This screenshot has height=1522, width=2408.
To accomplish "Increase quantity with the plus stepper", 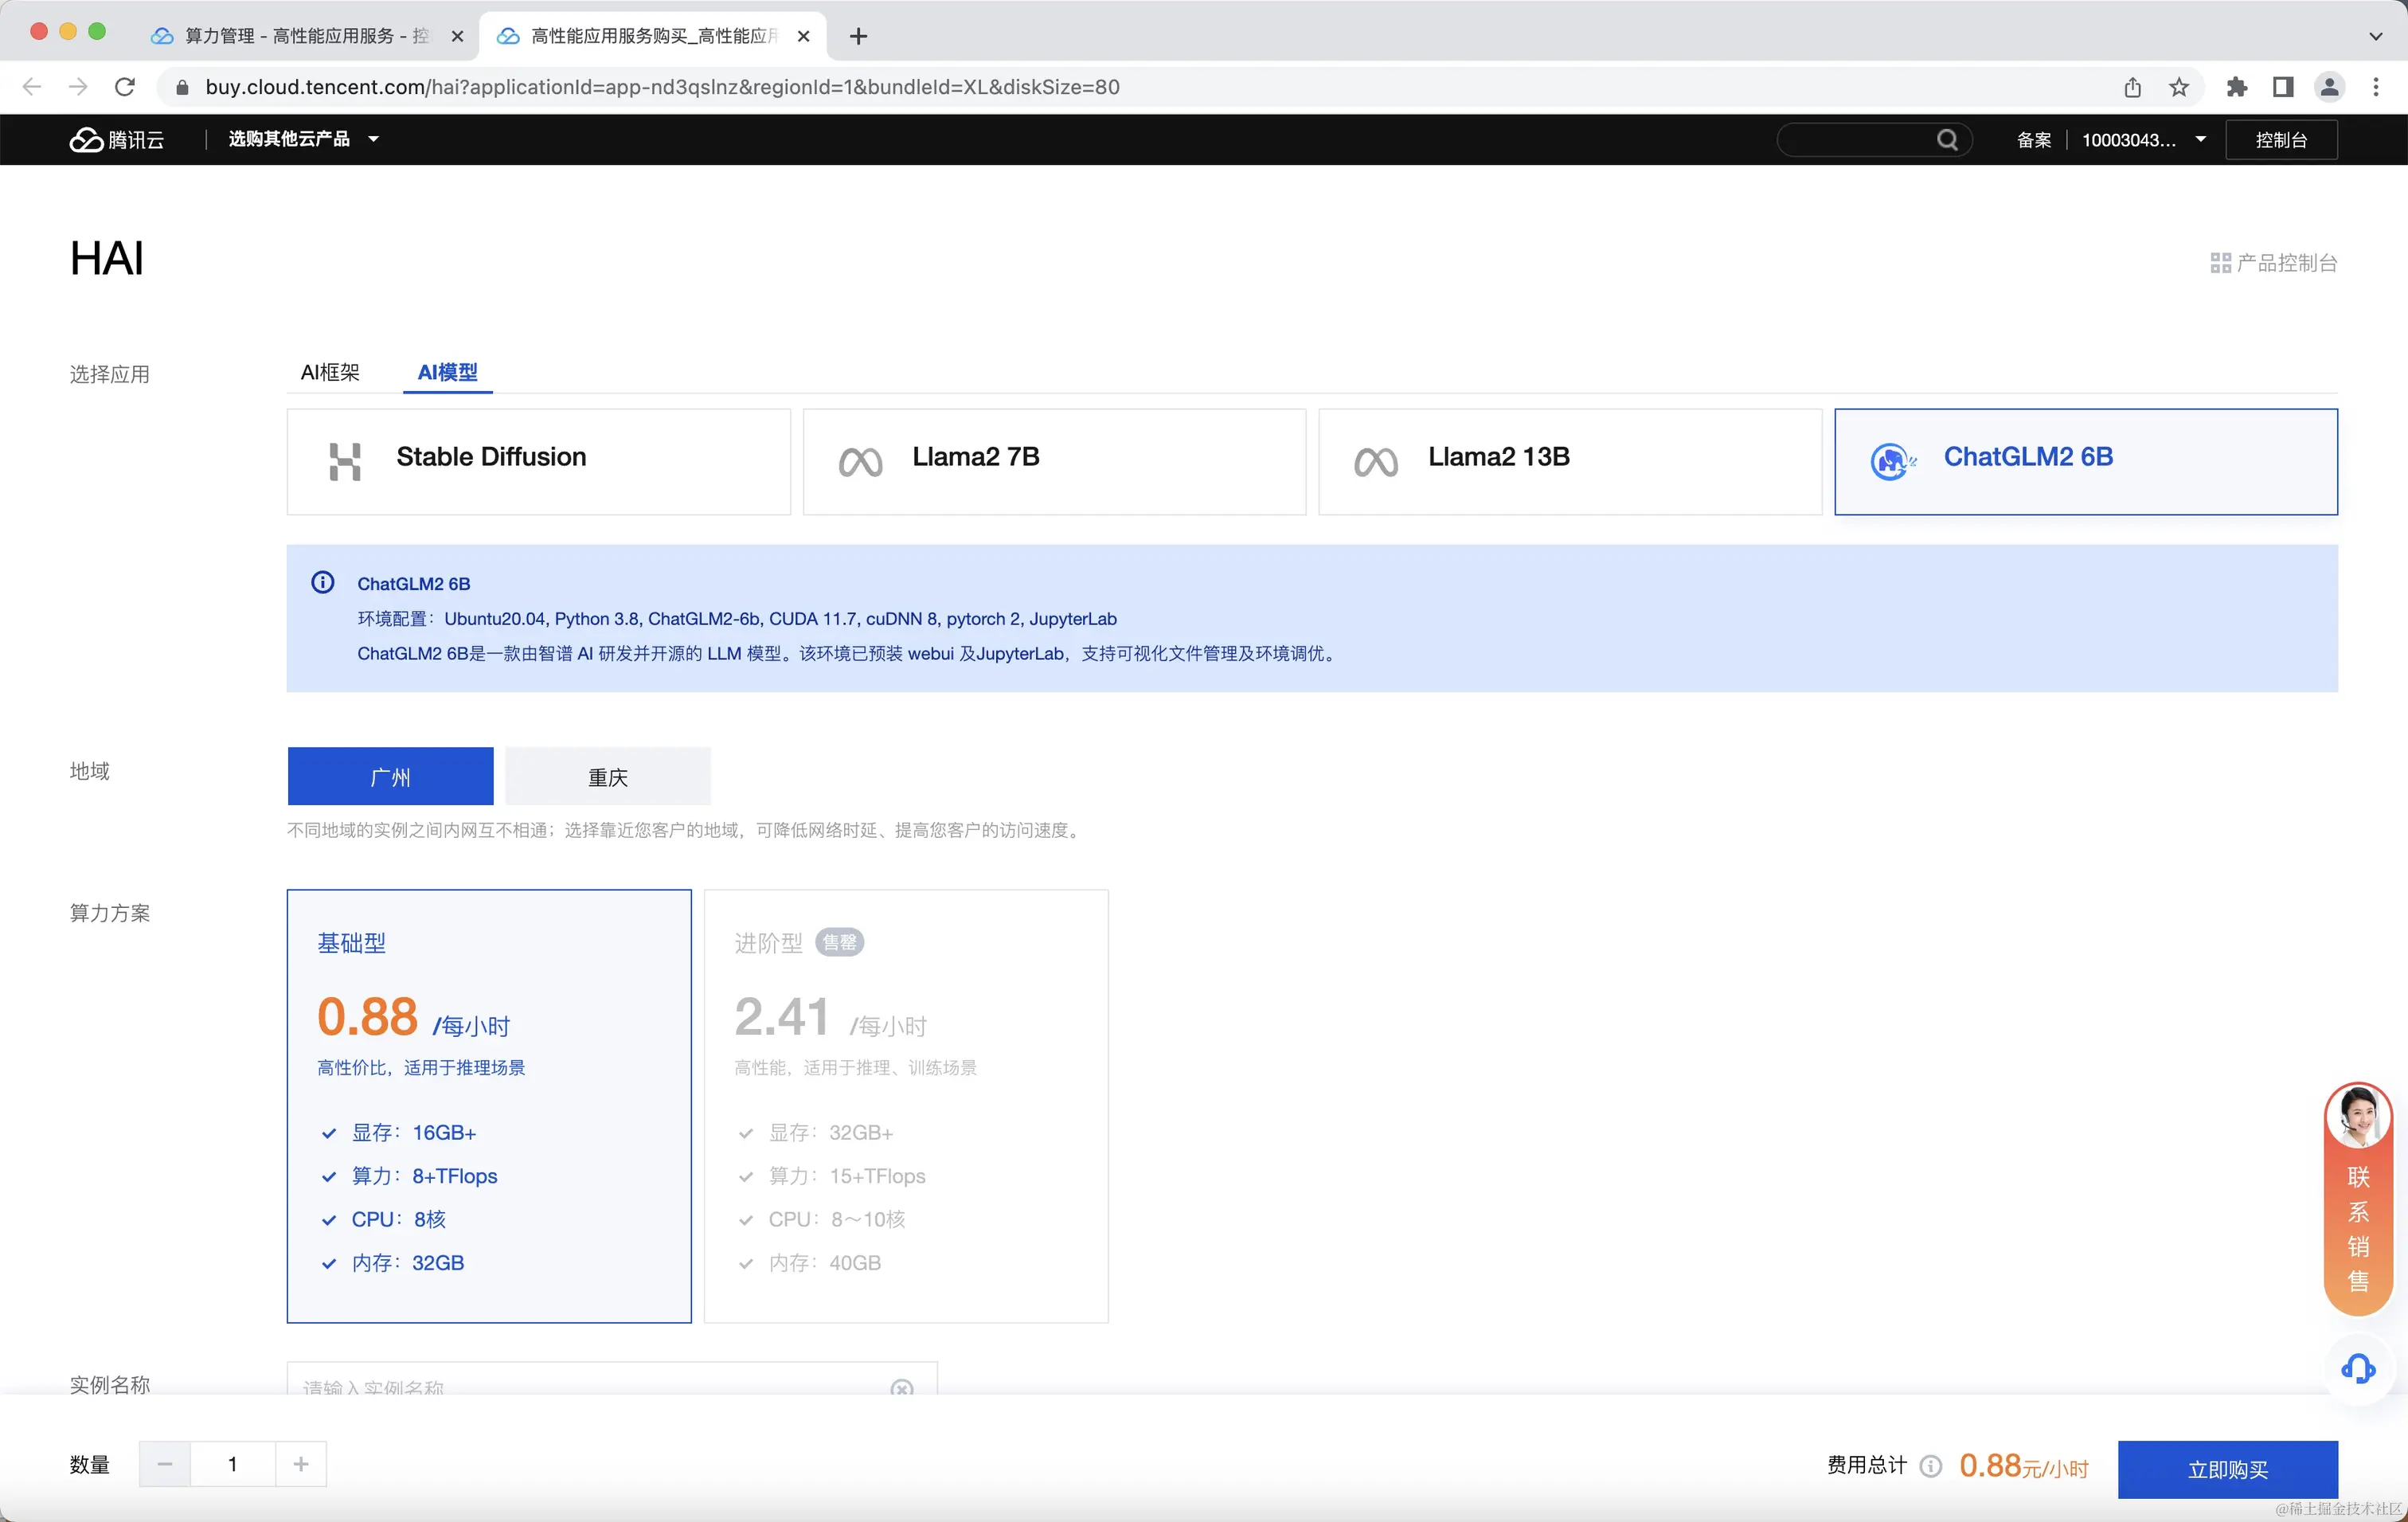I will click(x=301, y=1464).
